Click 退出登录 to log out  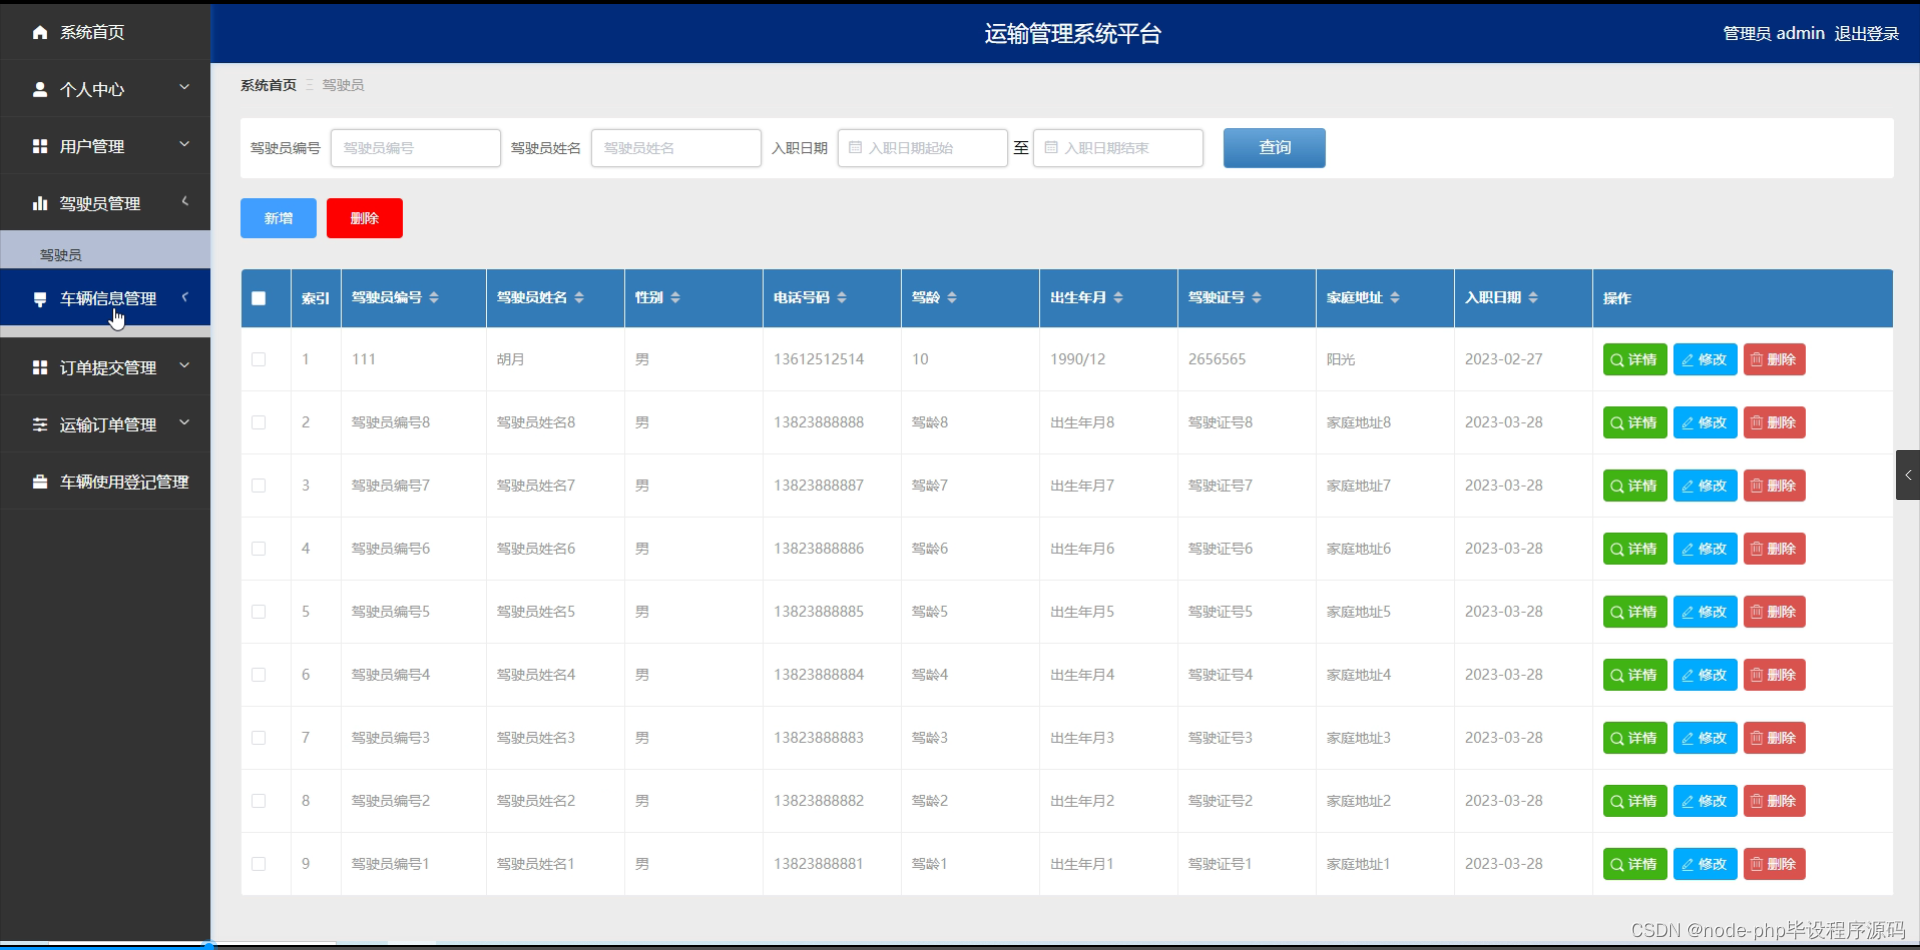pyautogui.click(x=1865, y=32)
